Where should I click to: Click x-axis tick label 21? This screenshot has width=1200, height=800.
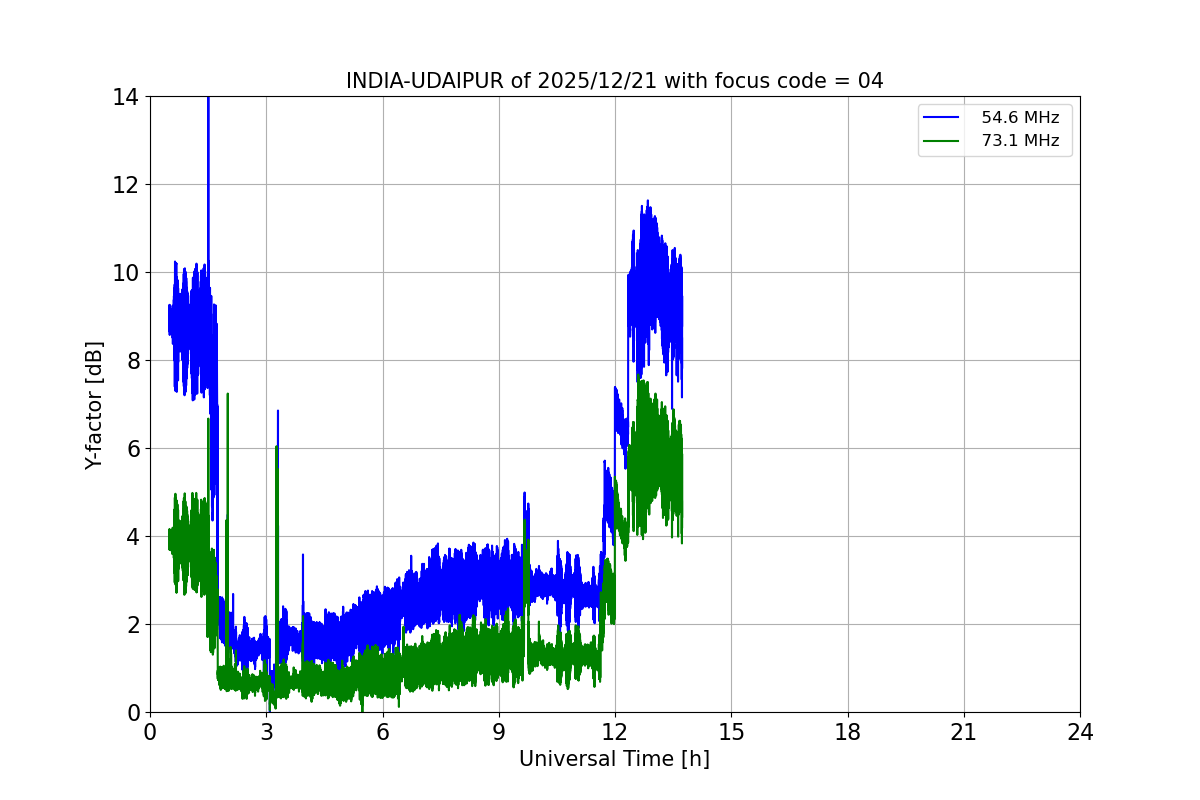(964, 732)
